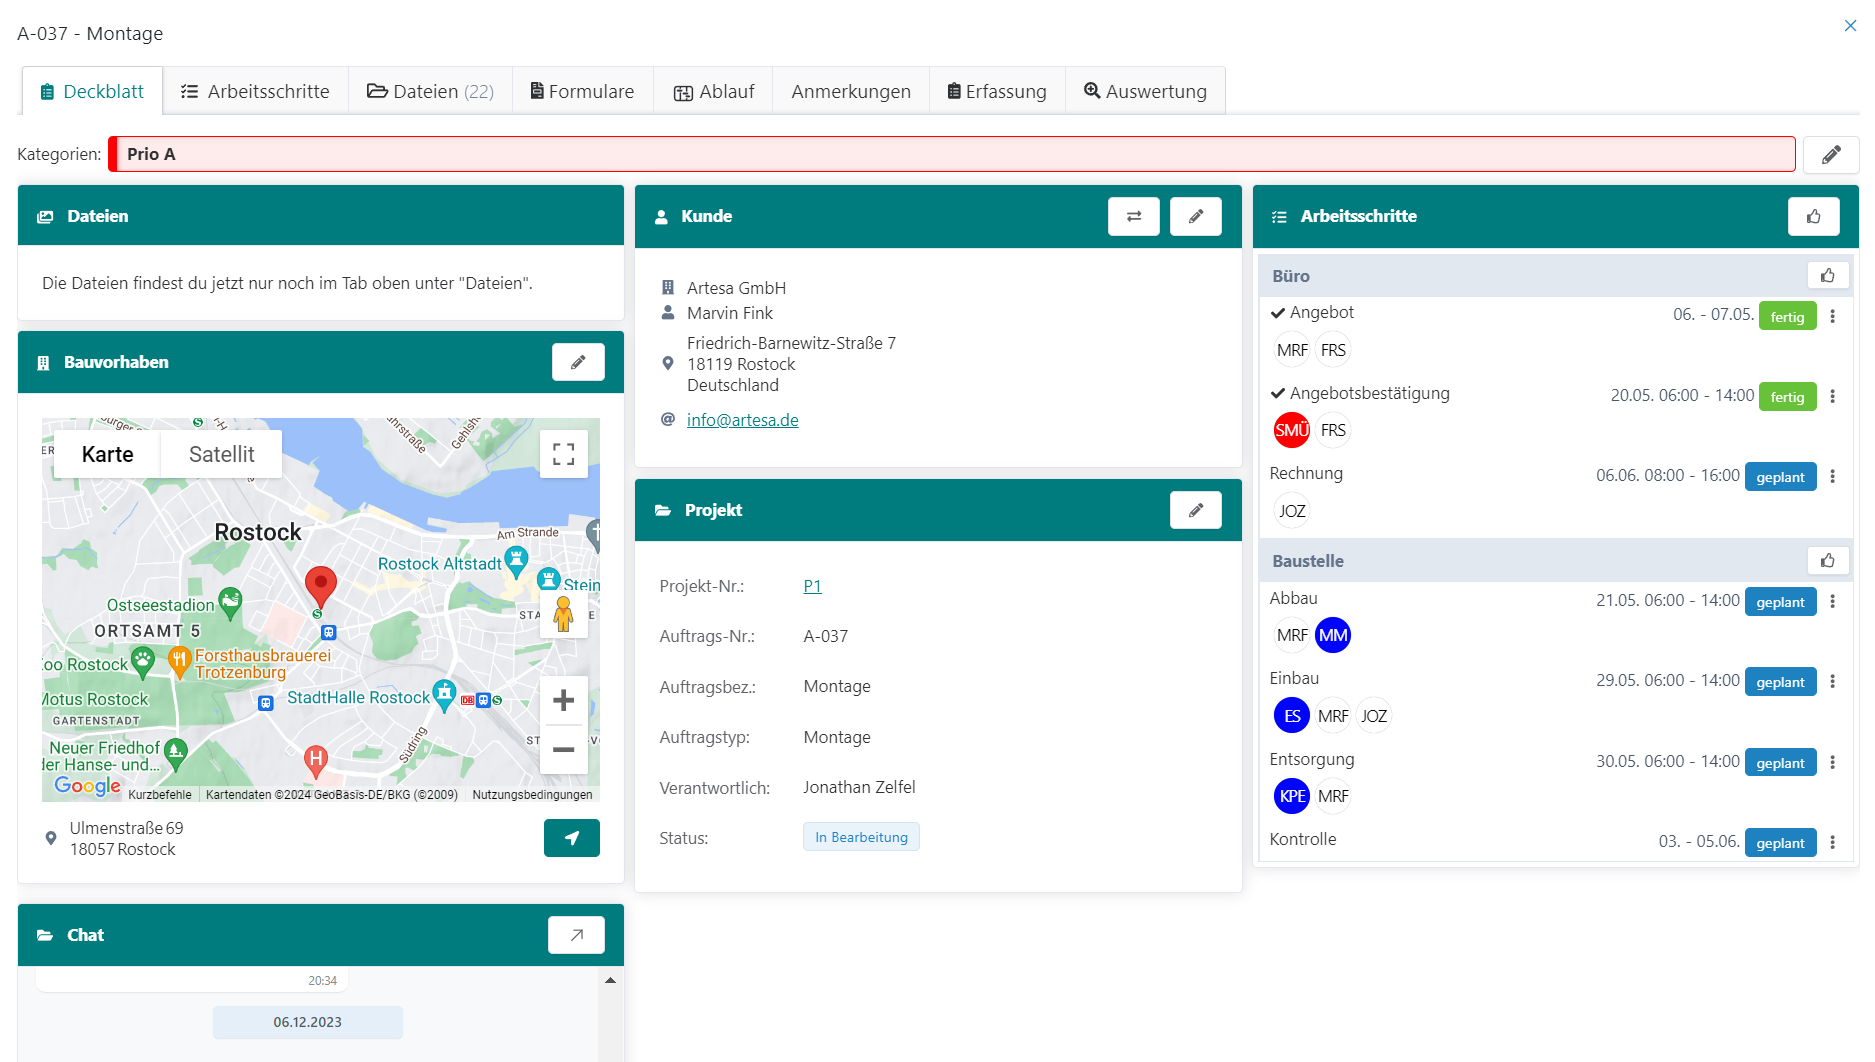Edit the Kunde panel details
The width and height of the screenshot is (1875, 1062).
(1195, 216)
